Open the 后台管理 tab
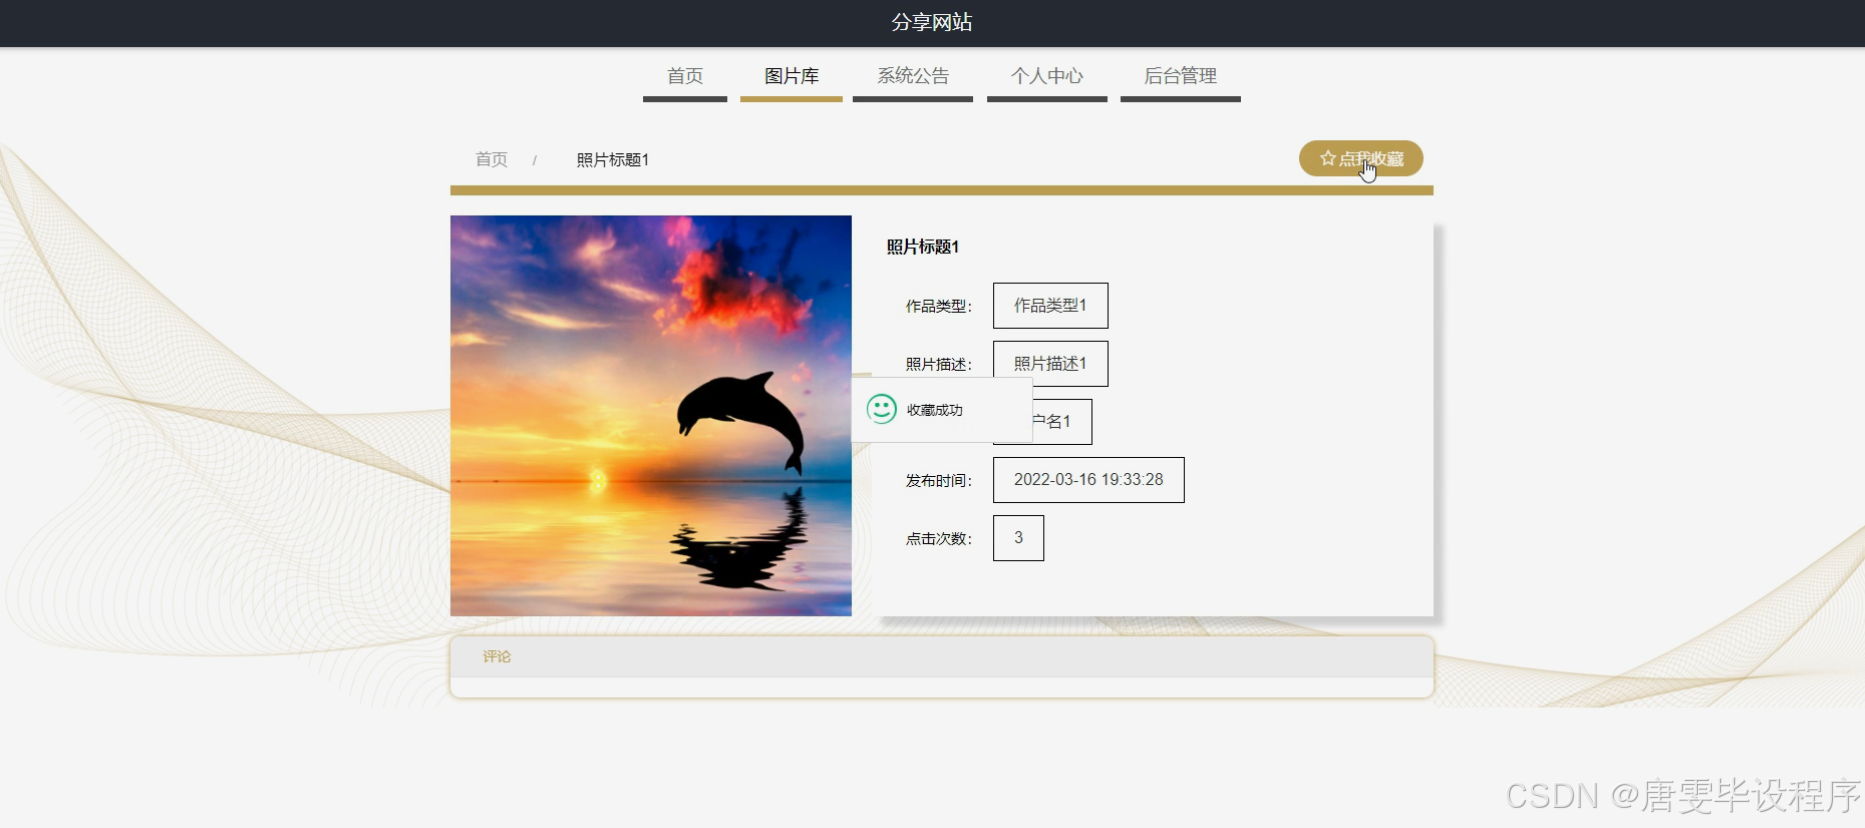The image size is (1865, 828). [1180, 76]
